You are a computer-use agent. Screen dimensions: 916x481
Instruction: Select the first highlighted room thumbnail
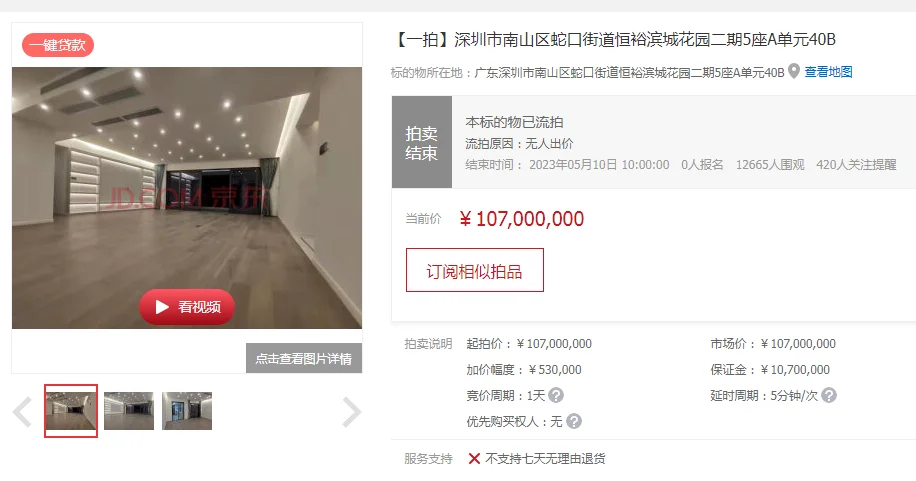(71, 411)
